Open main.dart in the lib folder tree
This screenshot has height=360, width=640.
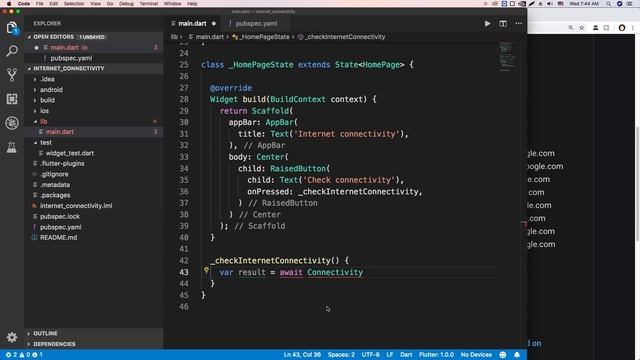(x=60, y=132)
